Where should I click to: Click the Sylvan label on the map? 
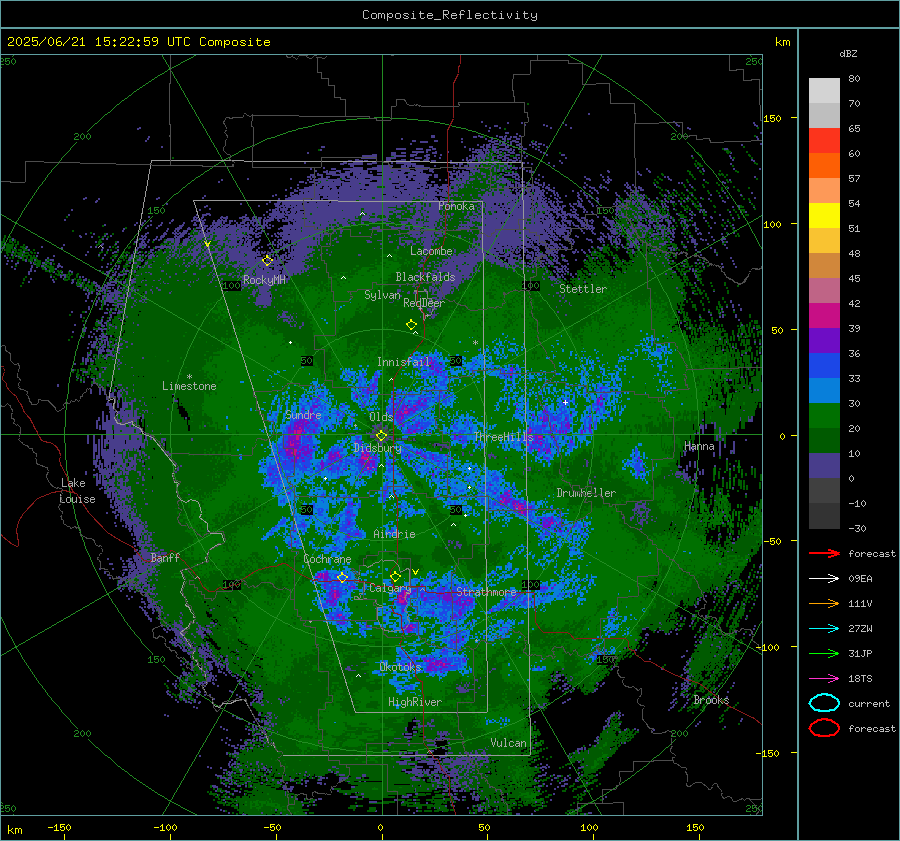382,295
